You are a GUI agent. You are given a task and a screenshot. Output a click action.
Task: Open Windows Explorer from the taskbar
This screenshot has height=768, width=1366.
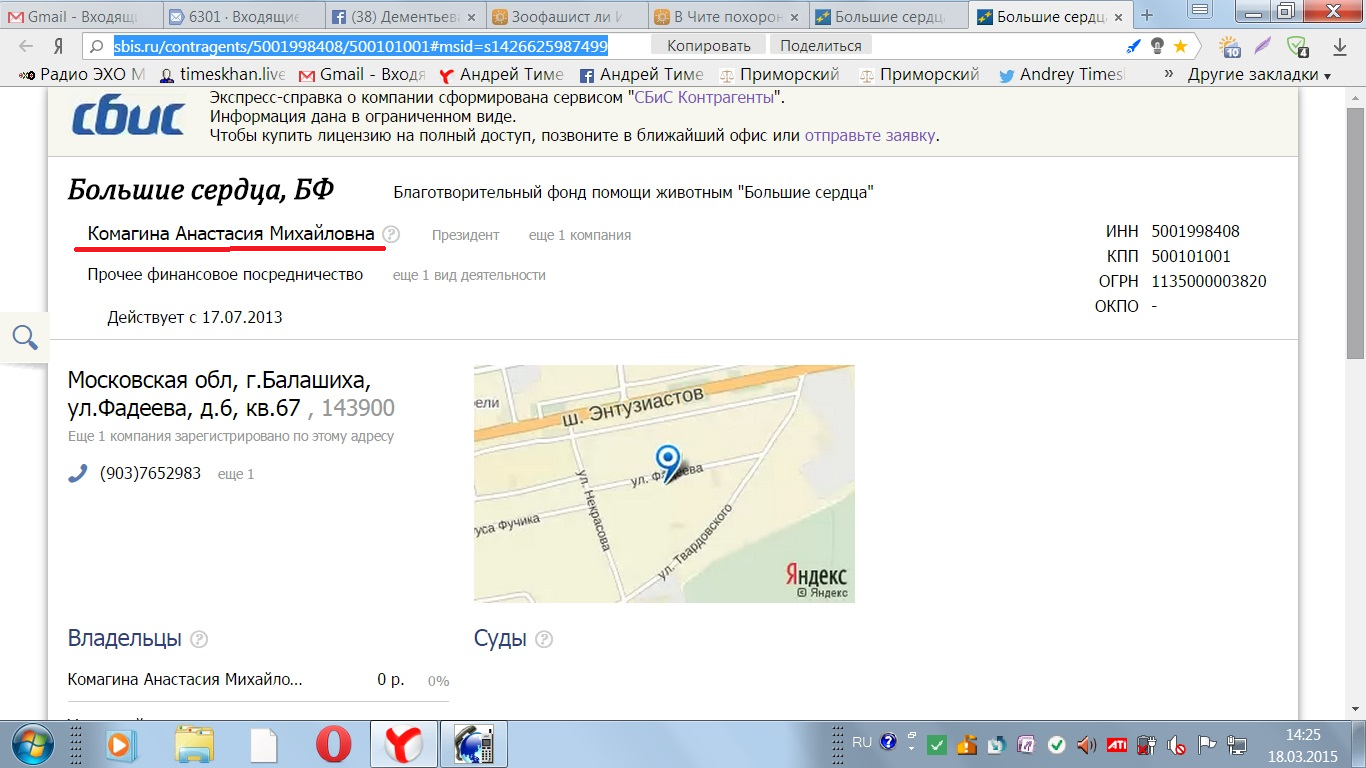[194, 744]
